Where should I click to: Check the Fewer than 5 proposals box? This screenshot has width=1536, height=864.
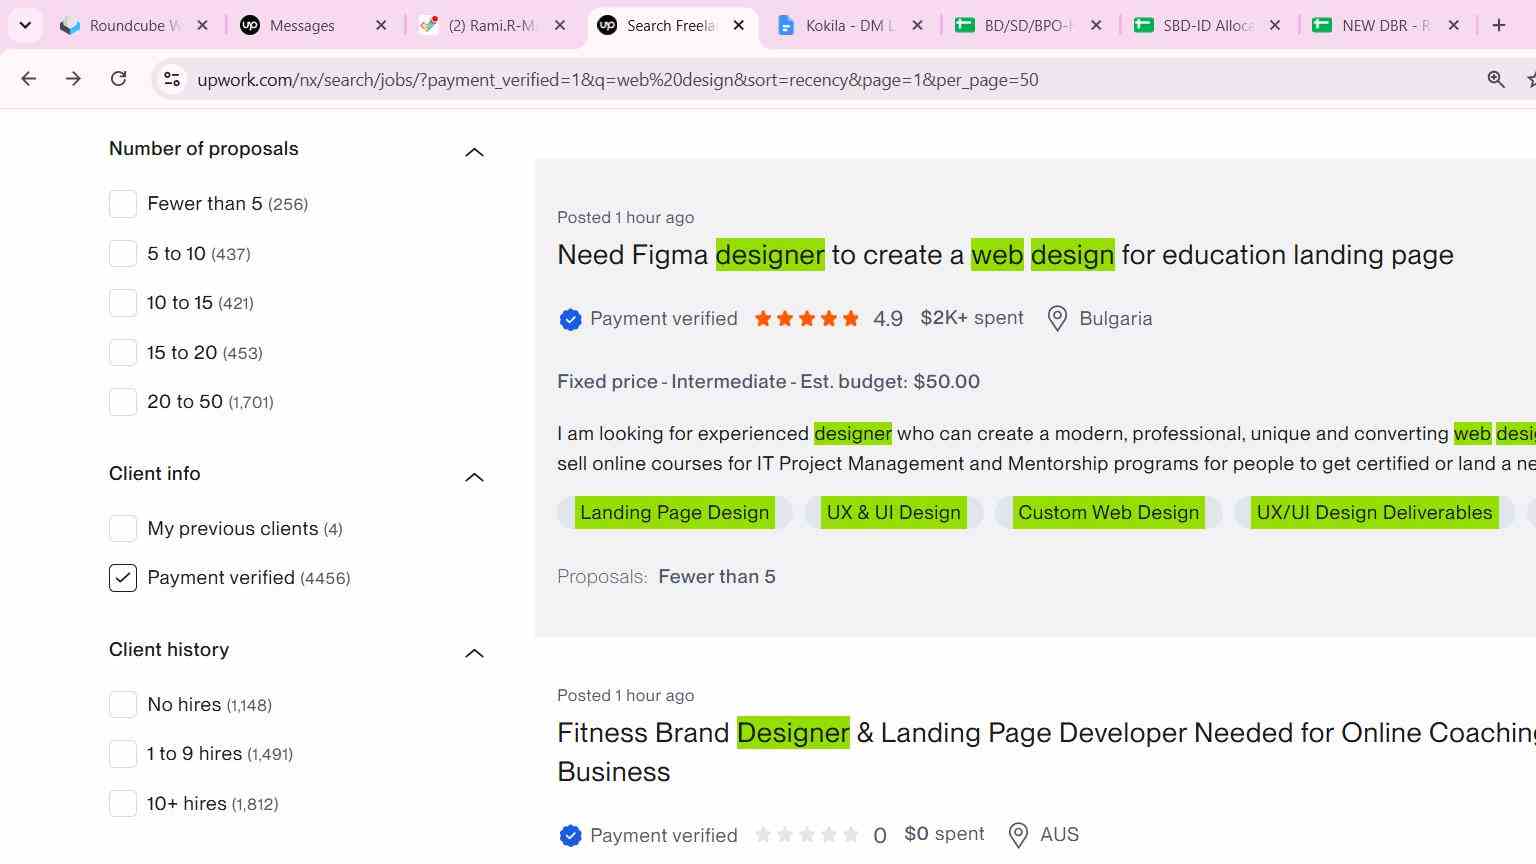123,204
